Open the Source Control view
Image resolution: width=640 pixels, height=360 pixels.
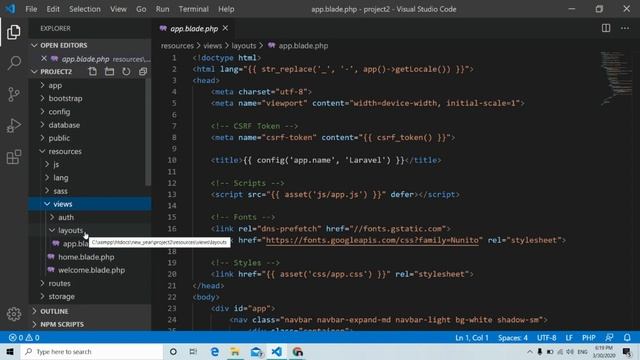[14, 94]
